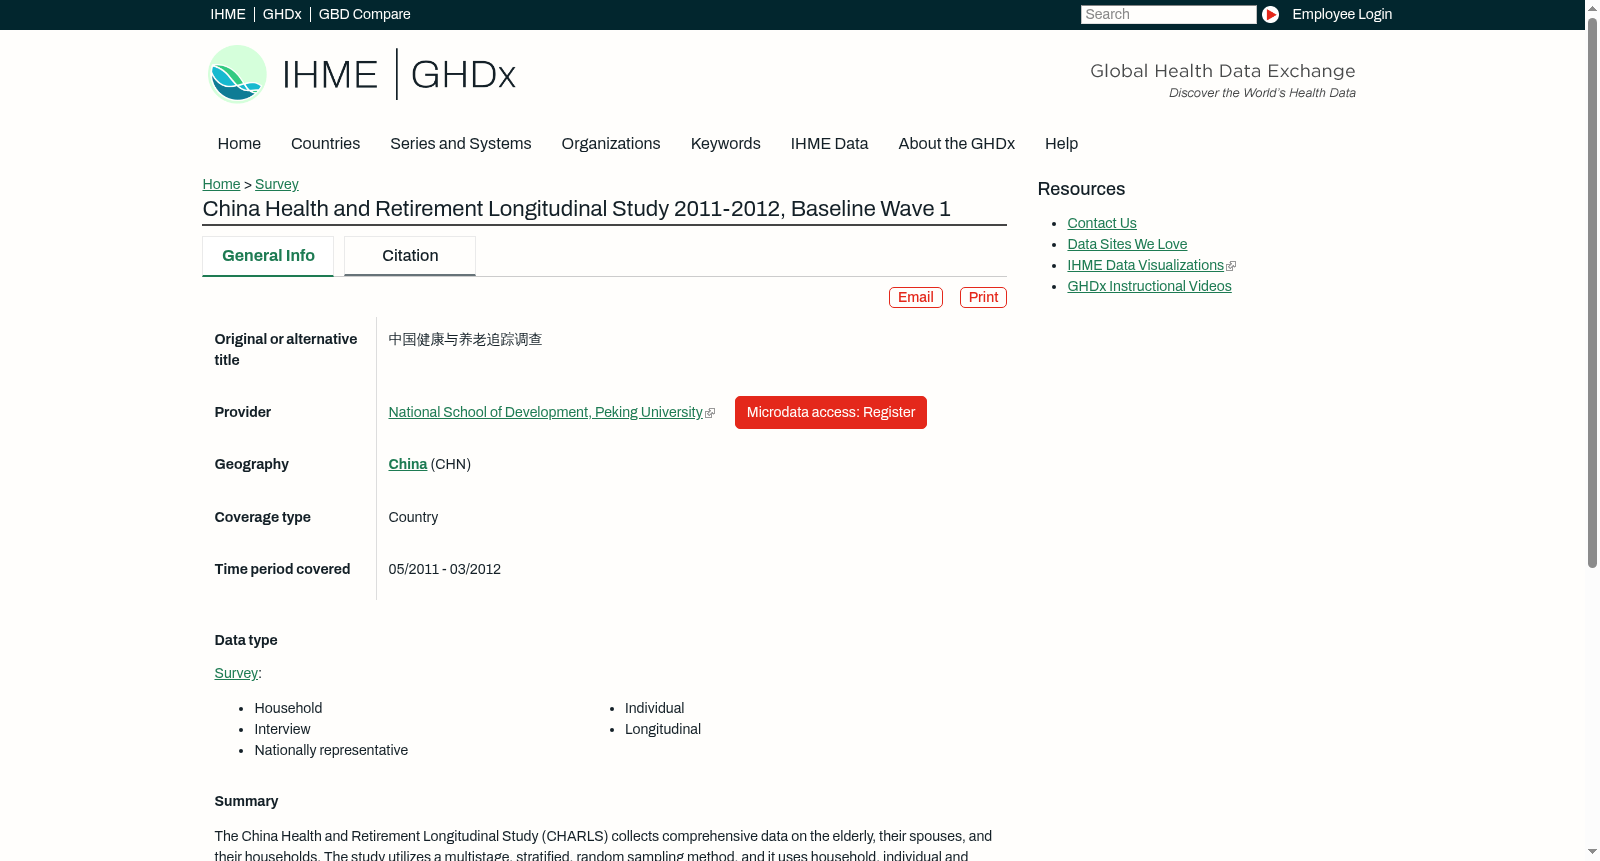Click the scrollbar down arrow
The height and width of the screenshot is (861, 1600).
1592,853
